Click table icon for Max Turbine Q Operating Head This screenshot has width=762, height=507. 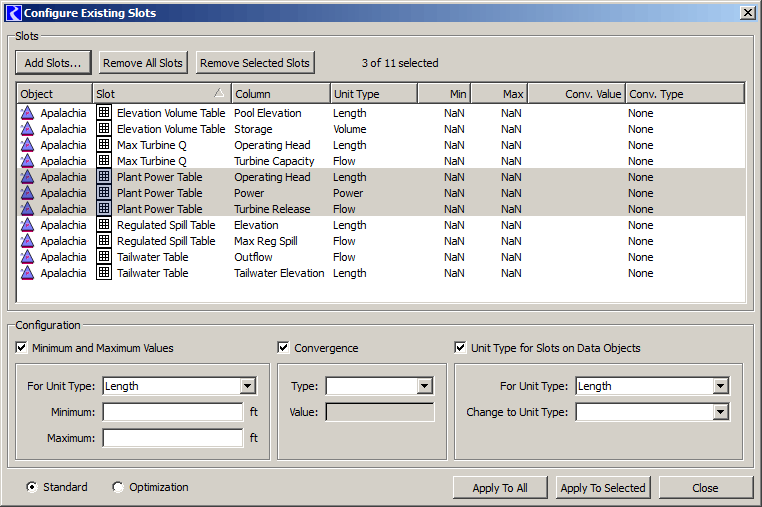point(104,144)
